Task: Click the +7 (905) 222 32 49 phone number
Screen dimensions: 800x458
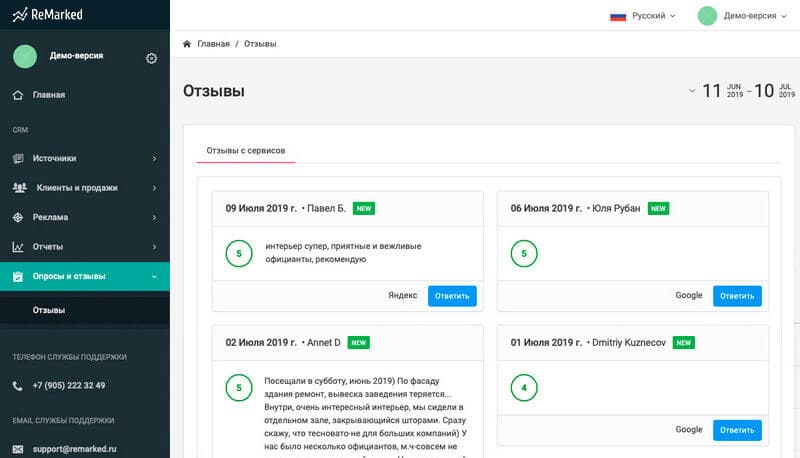Action: click(x=69, y=386)
